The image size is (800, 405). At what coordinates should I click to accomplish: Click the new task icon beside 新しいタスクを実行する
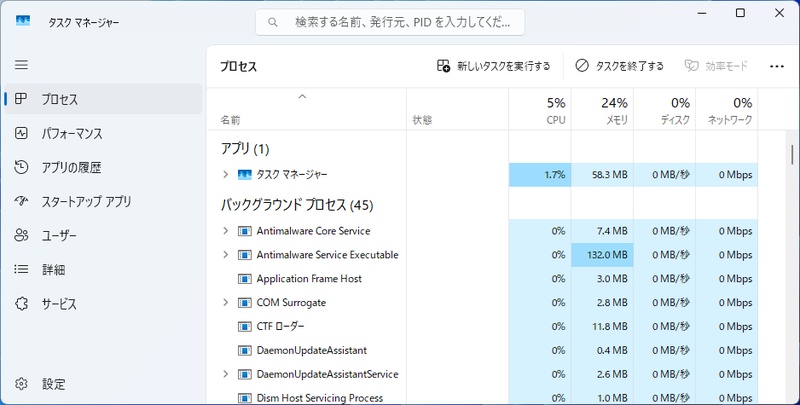point(443,66)
